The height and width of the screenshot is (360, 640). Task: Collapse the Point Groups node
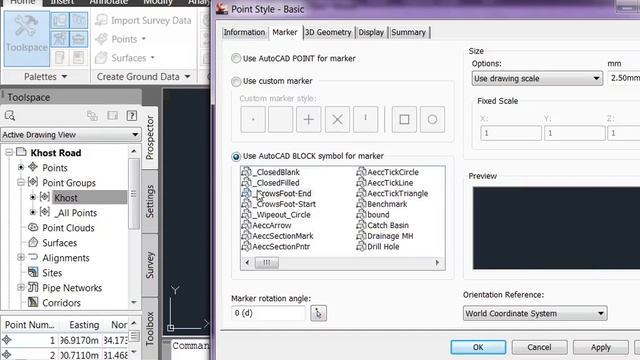[x=21, y=182]
